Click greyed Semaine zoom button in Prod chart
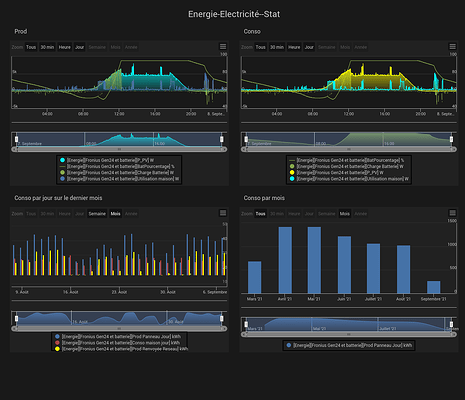Viewport: 465px width, 400px height. [x=97, y=47]
